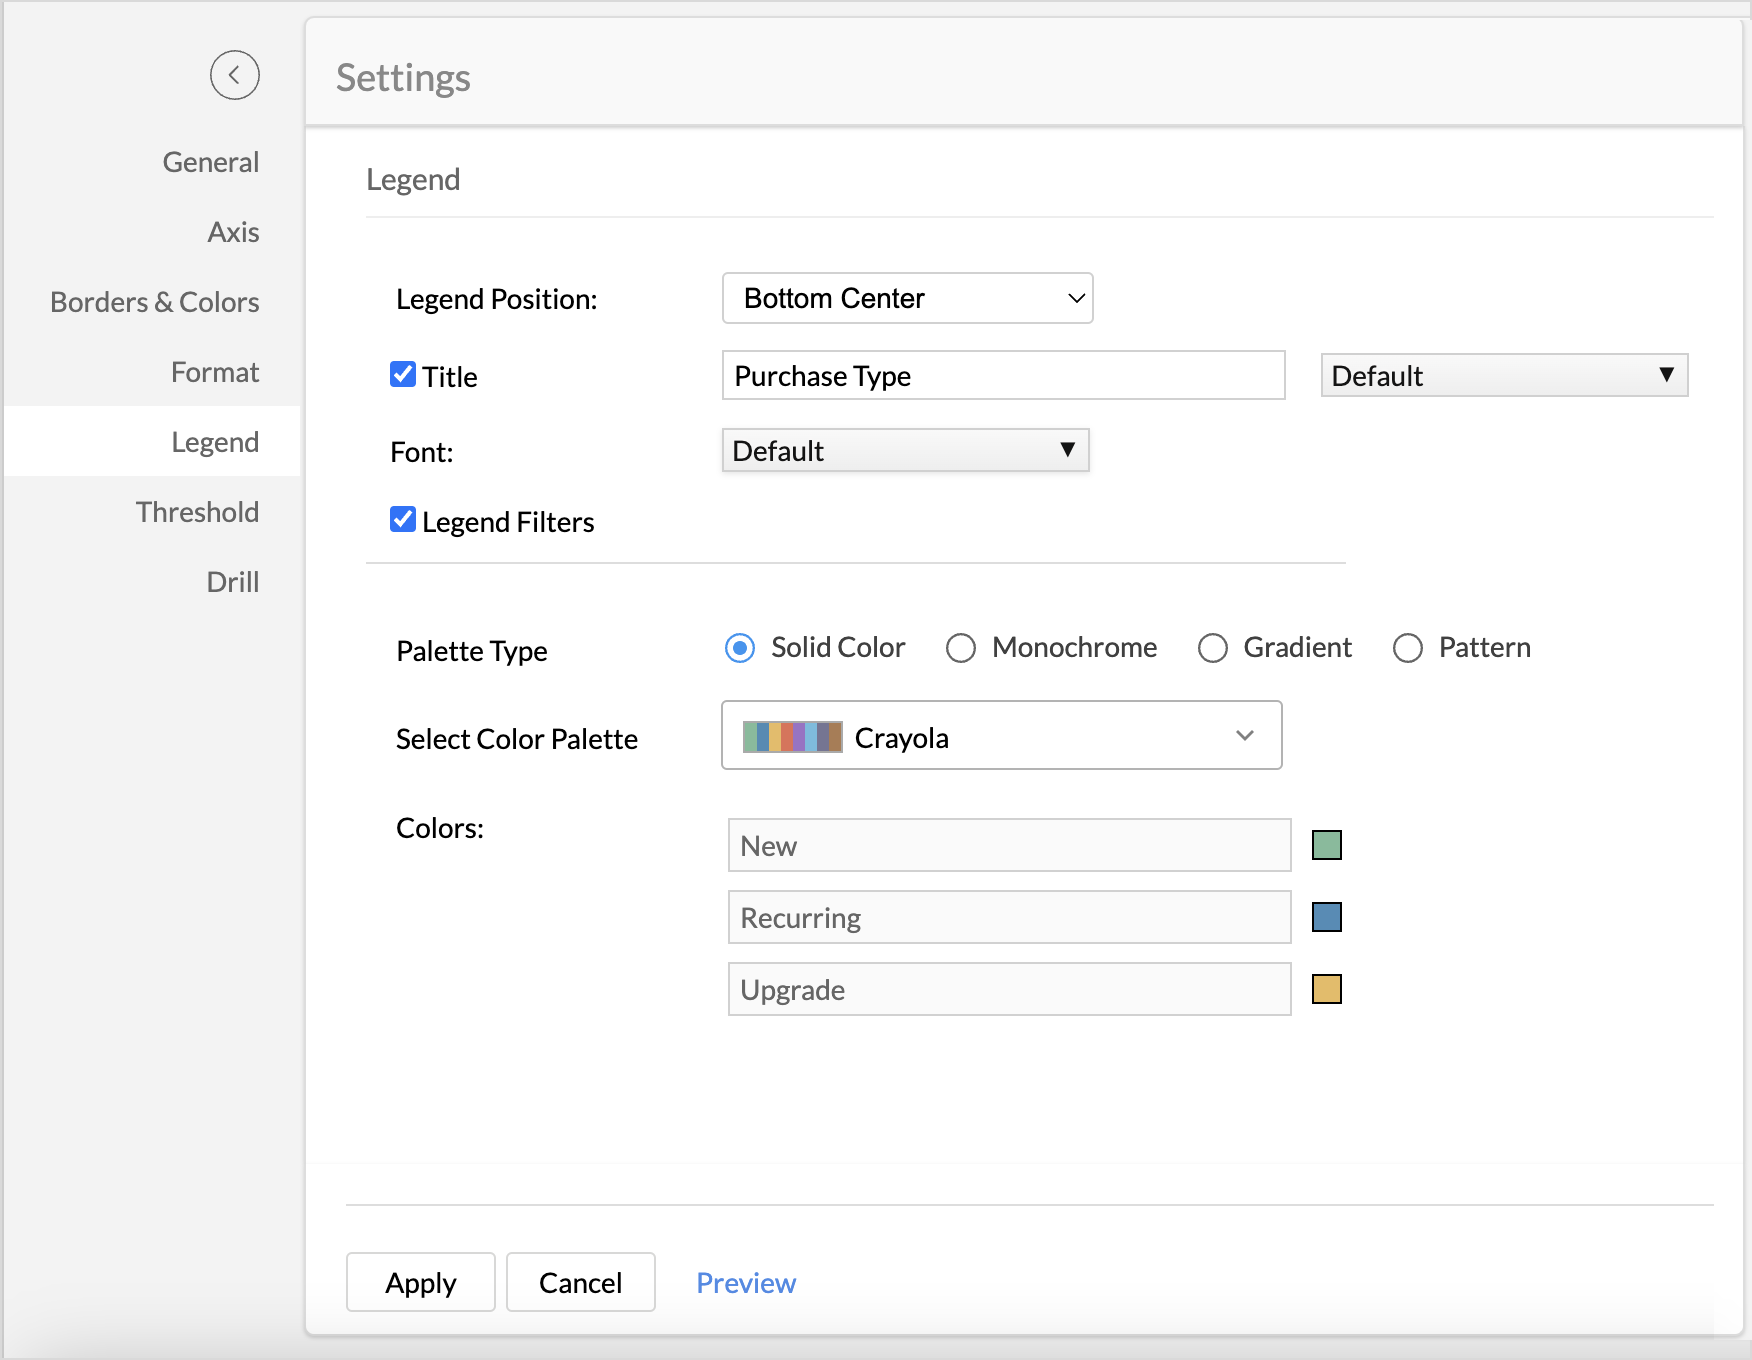The image size is (1752, 1360).
Task: Expand the Legend Position dropdown
Action: pos(907,298)
